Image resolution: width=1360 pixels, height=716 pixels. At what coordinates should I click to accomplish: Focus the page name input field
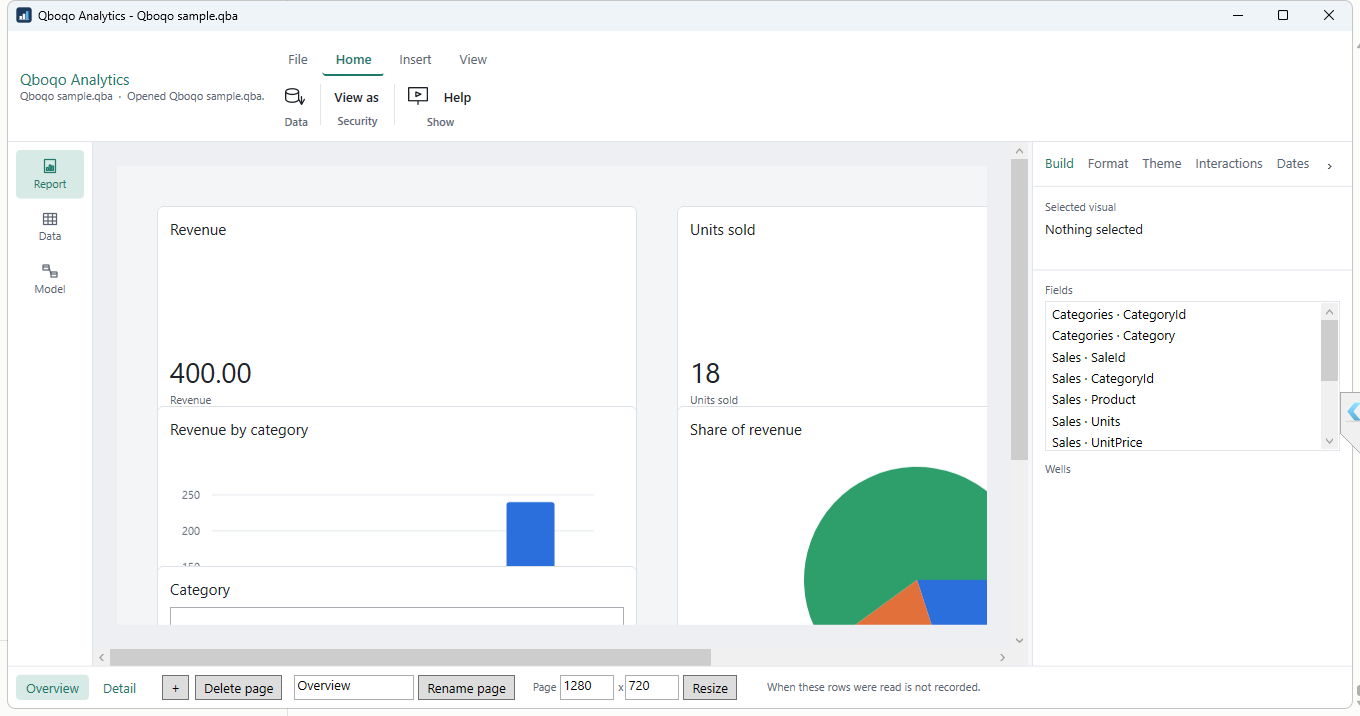(x=353, y=687)
